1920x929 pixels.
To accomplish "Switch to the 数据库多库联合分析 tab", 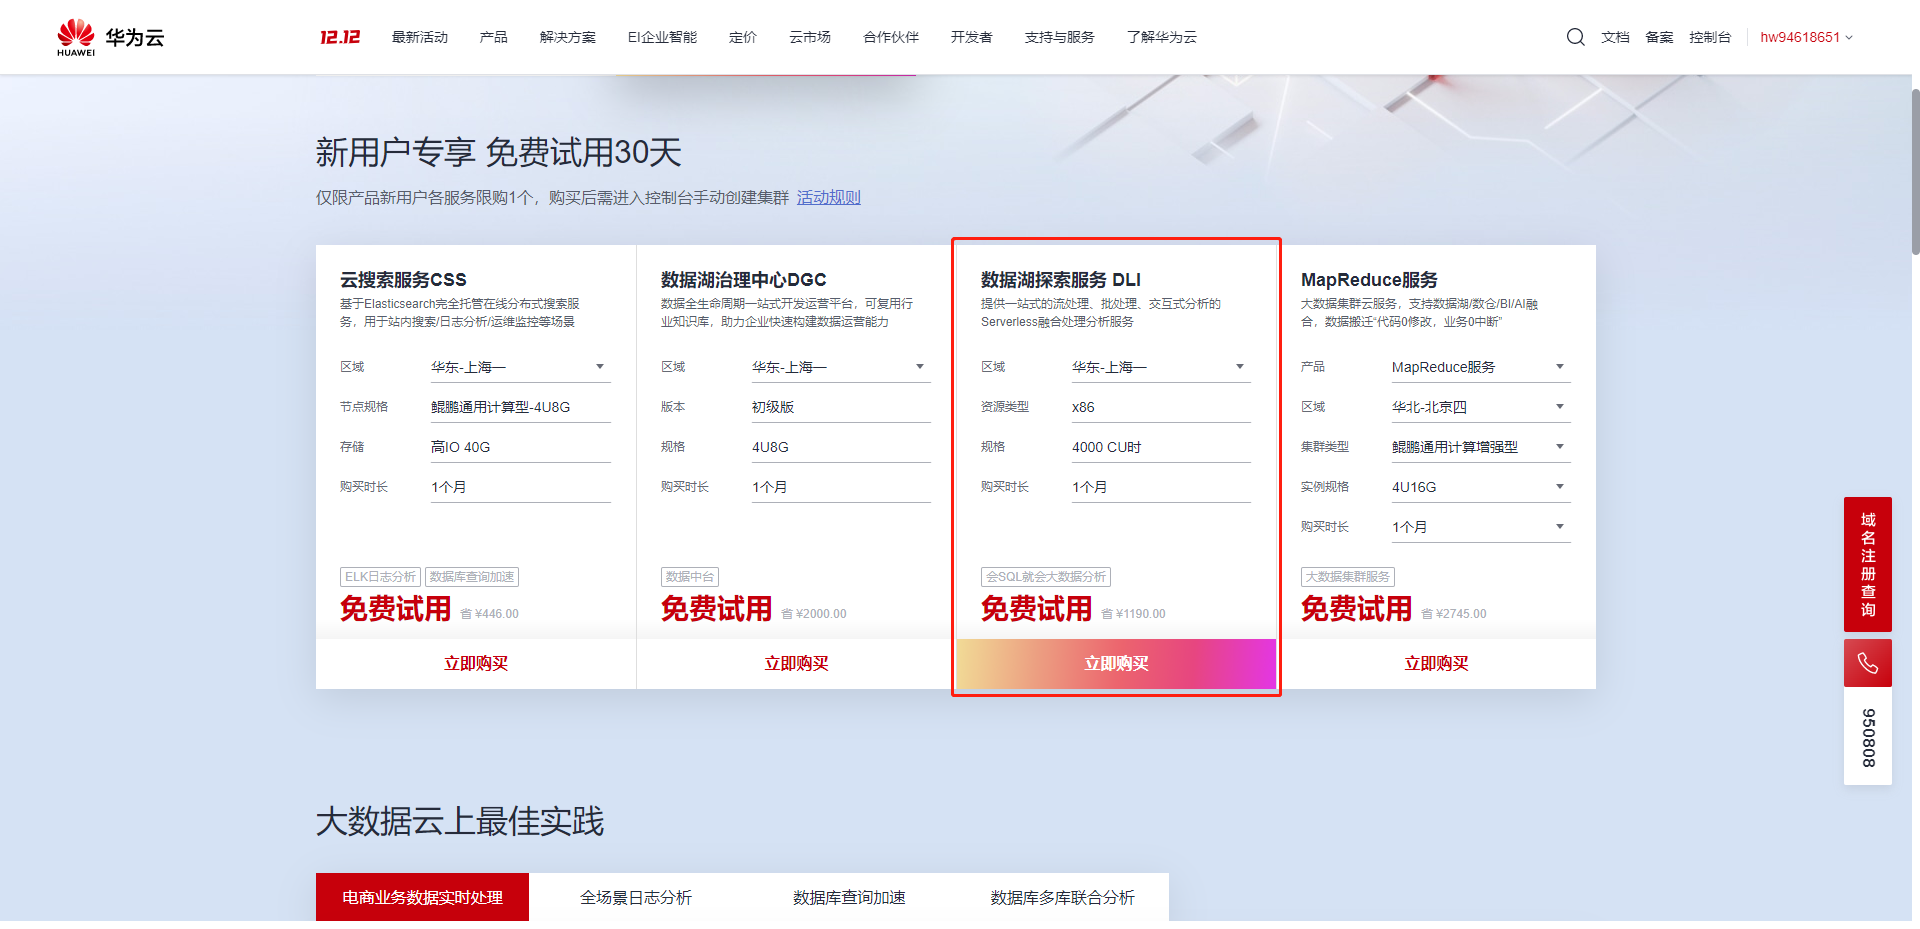I will (1062, 897).
